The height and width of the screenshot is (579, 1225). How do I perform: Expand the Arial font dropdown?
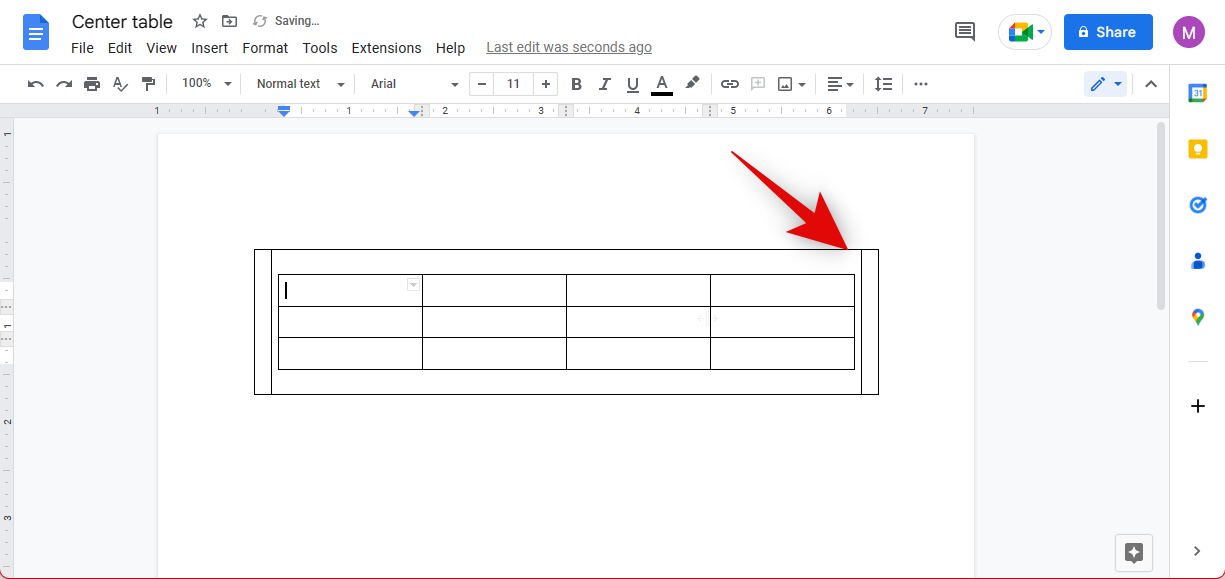[414, 84]
